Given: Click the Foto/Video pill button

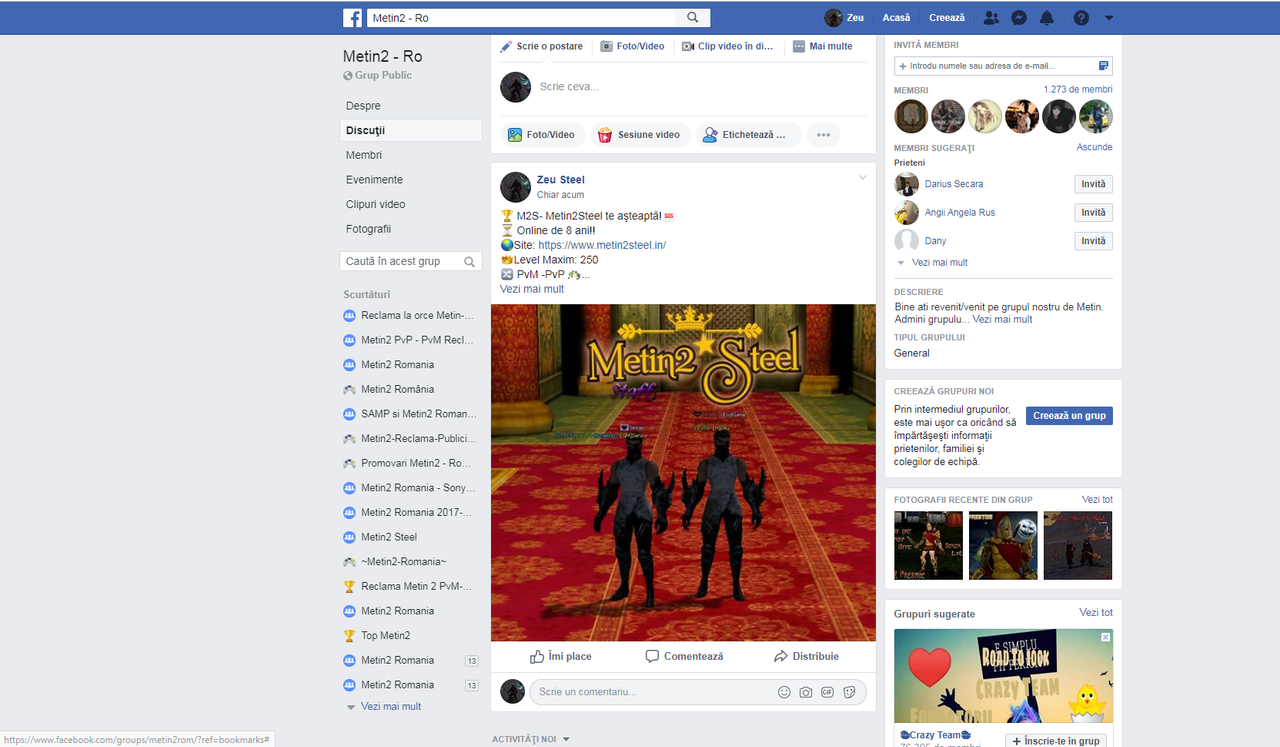Looking at the screenshot, I should (x=542, y=135).
